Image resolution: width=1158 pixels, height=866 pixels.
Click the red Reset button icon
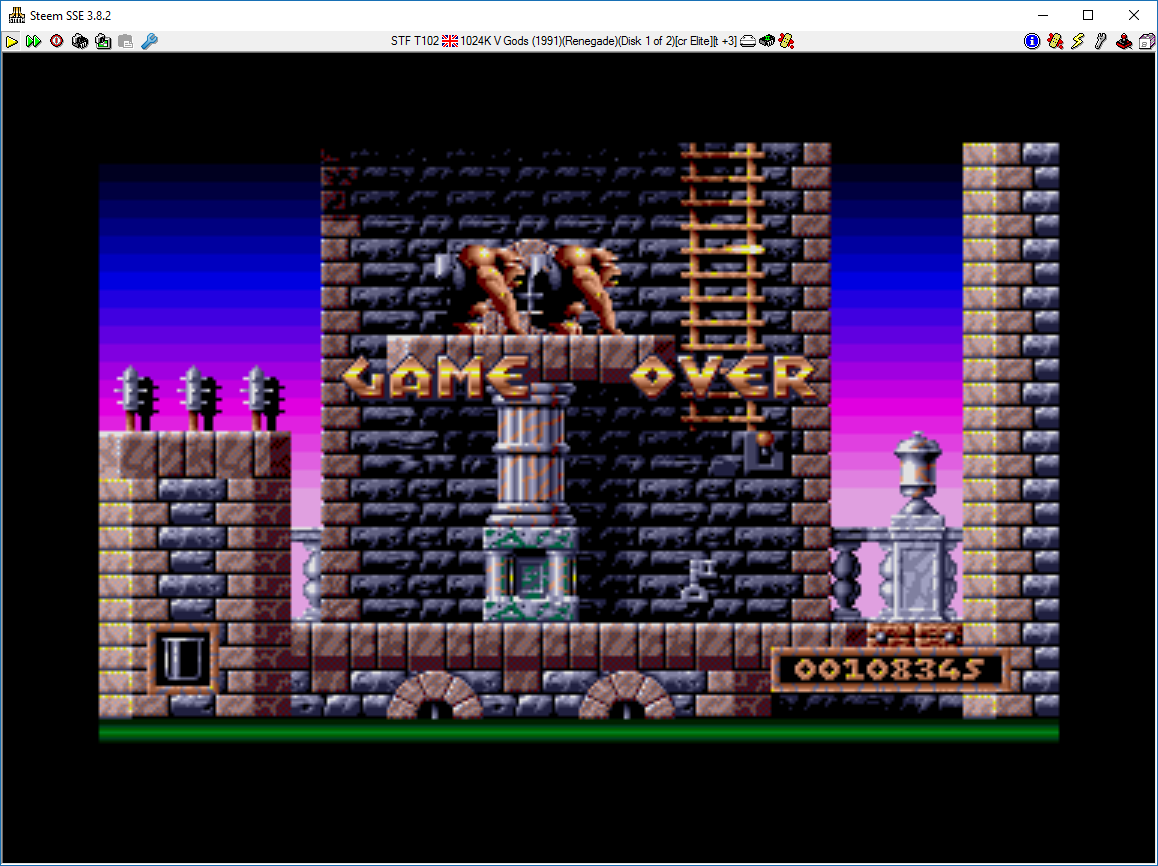tap(57, 41)
